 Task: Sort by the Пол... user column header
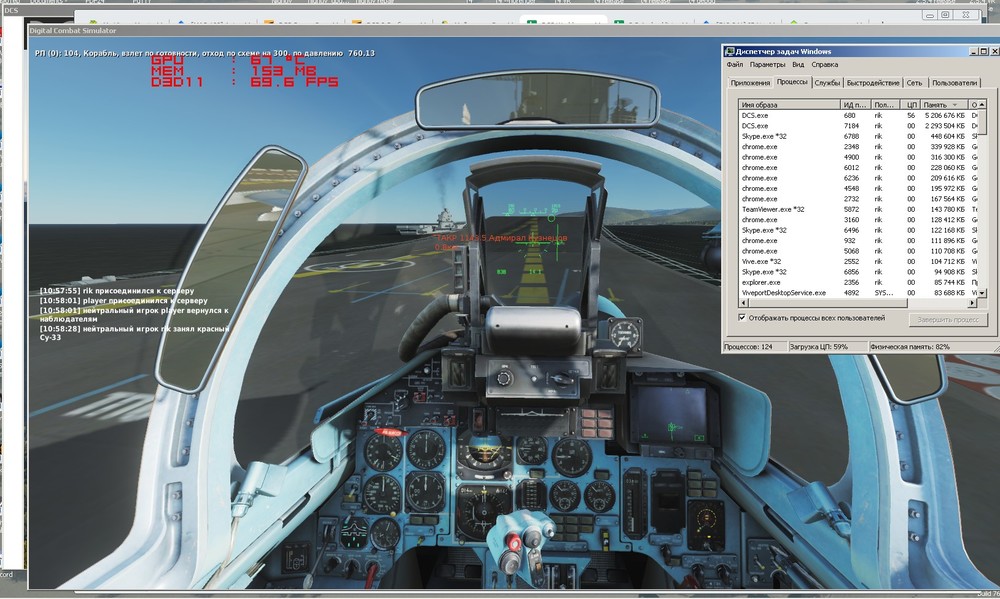pos(886,105)
